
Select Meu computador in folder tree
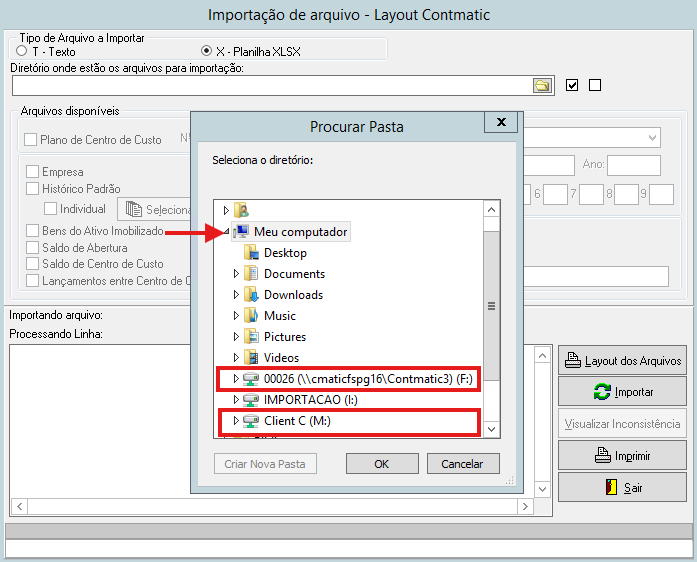(300, 232)
